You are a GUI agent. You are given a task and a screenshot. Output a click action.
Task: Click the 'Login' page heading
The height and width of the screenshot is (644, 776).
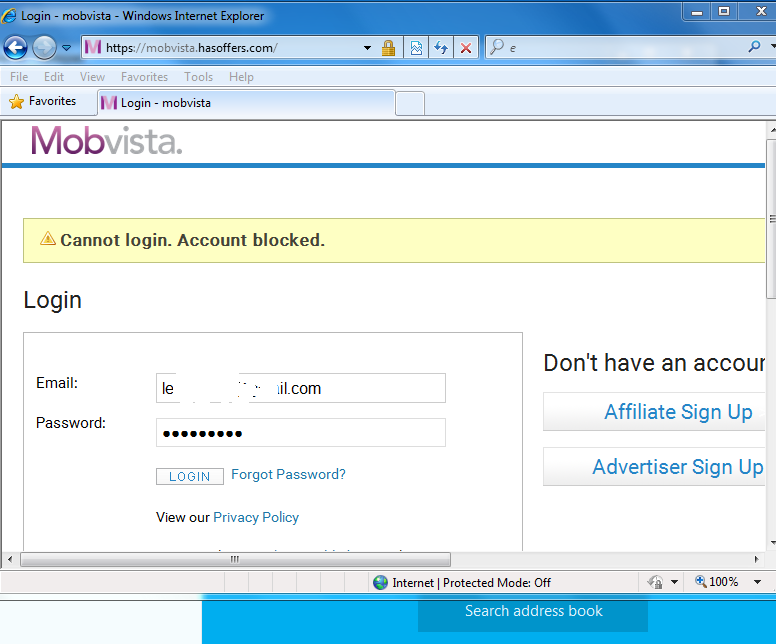(52, 300)
